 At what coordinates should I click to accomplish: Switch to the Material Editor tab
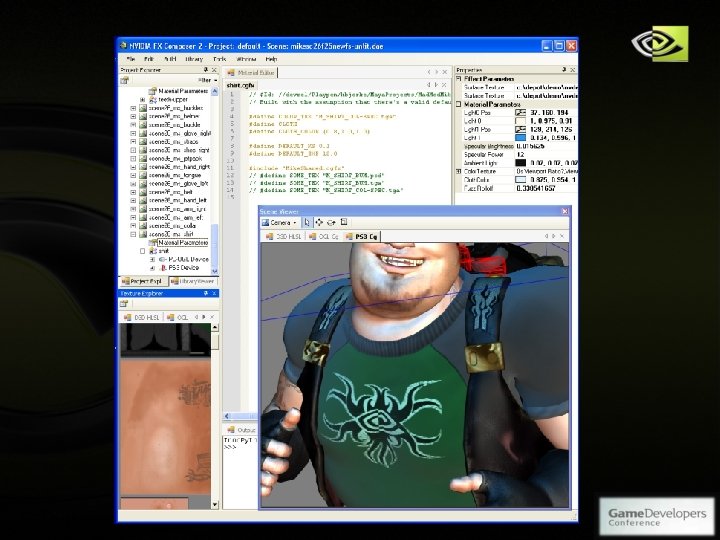(x=251, y=73)
